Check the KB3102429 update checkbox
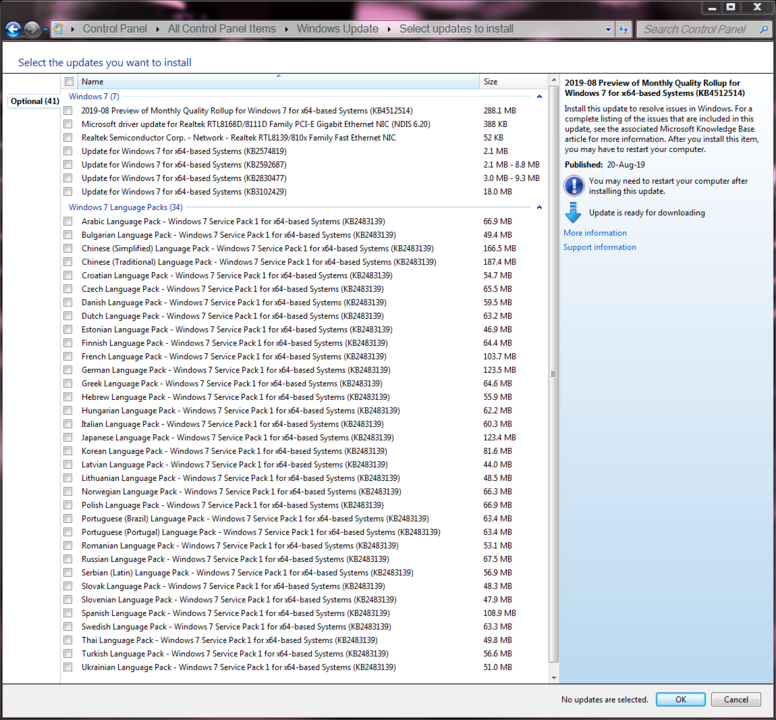The image size is (776, 720). click(68, 192)
